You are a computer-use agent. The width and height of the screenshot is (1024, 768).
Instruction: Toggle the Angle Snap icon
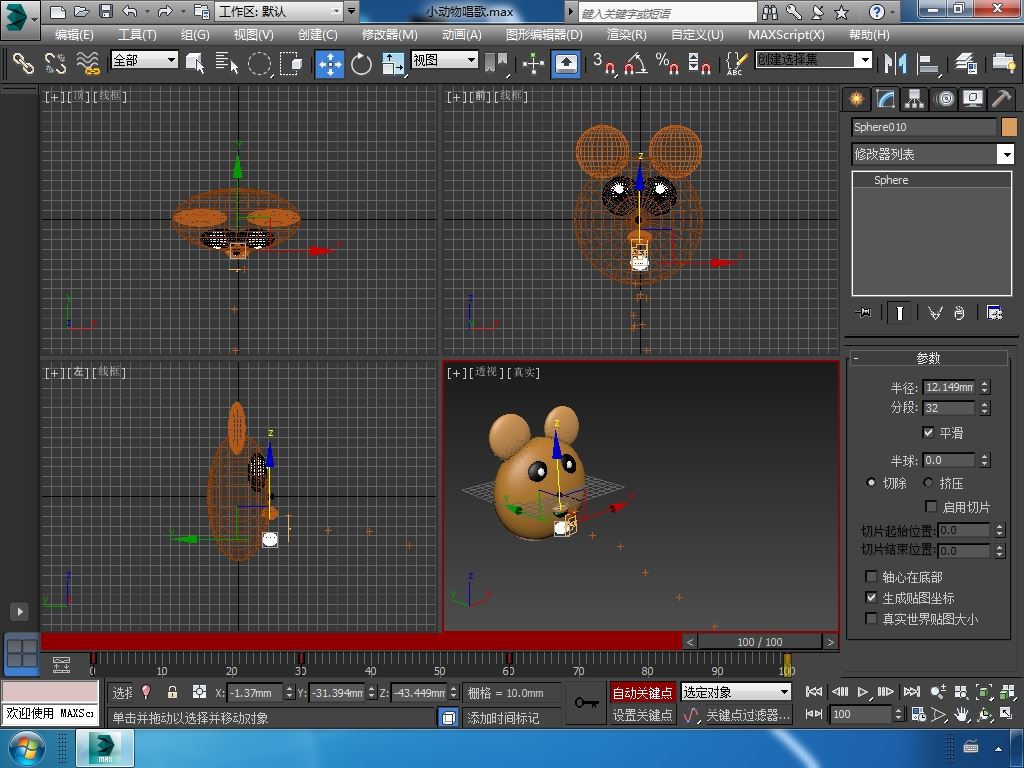pos(635,64)
